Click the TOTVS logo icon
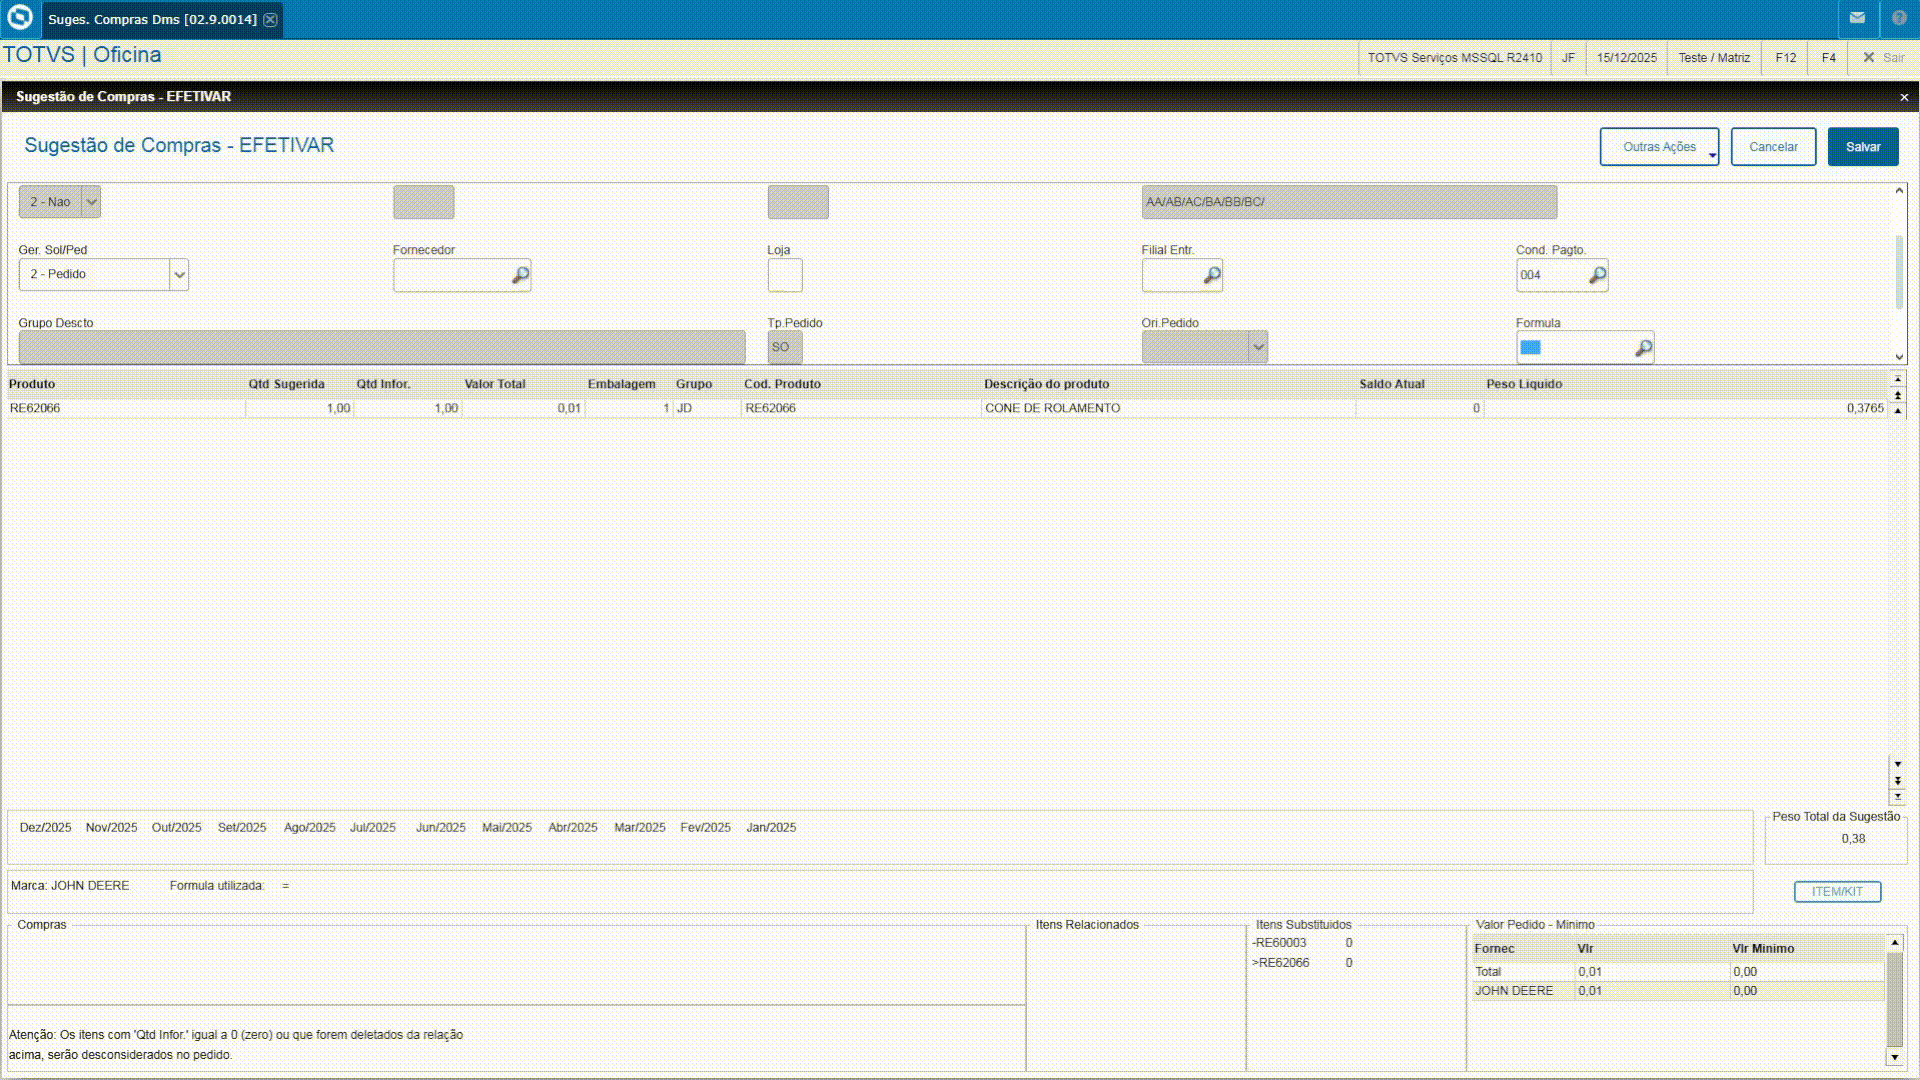The width and height of the screenshot is (1920, 1080). 20,18
